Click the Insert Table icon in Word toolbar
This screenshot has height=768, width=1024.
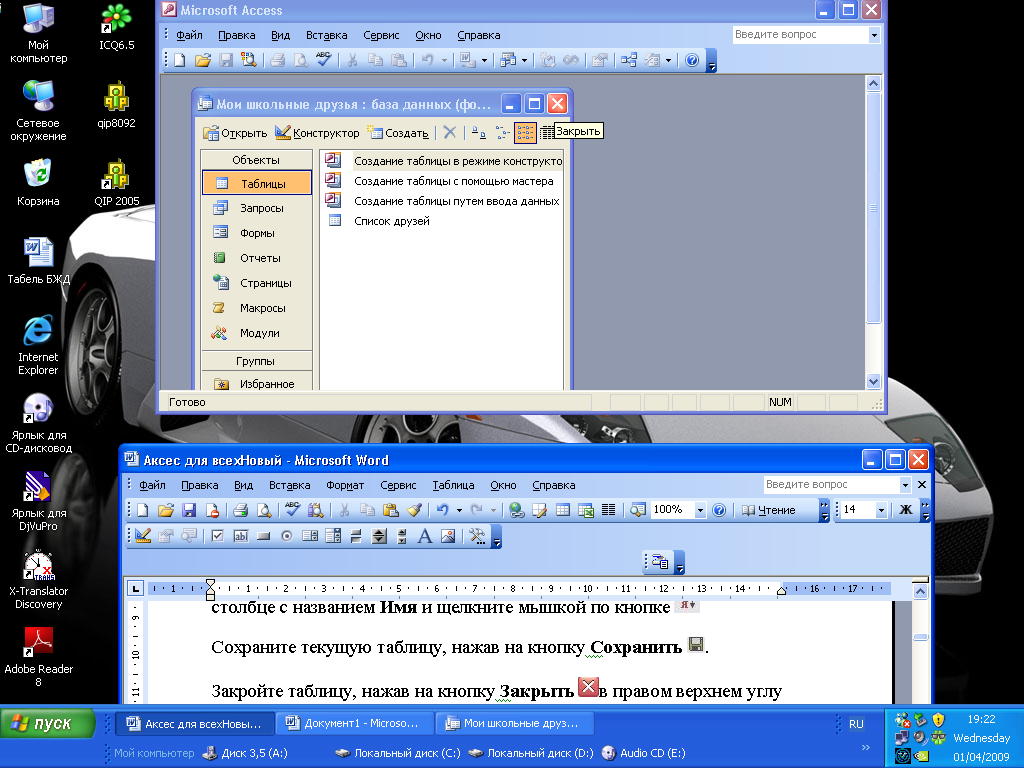563,510
